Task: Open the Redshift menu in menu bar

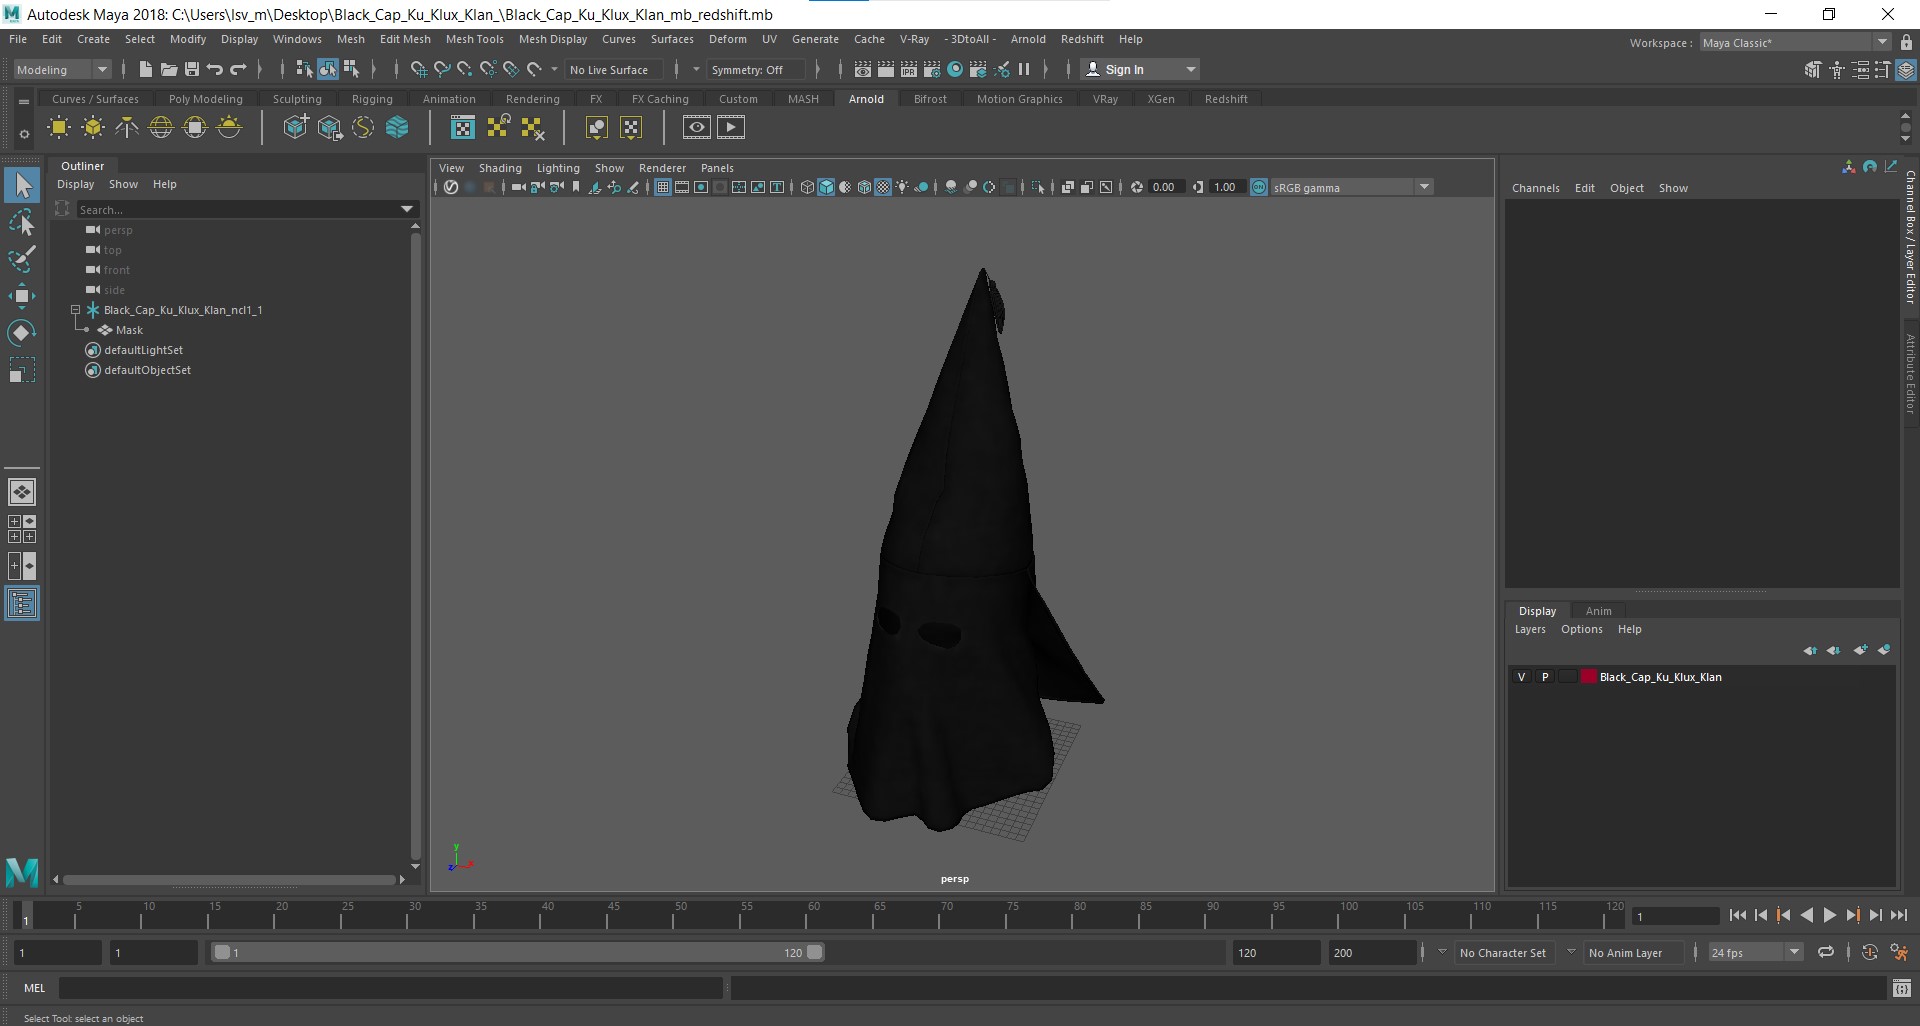Action: coord(1082,39)
